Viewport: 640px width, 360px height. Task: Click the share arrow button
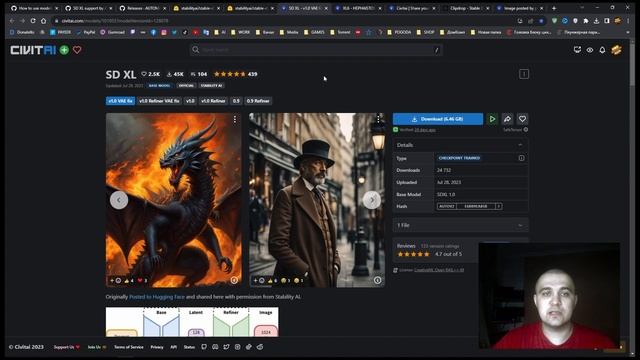point(507,119)
